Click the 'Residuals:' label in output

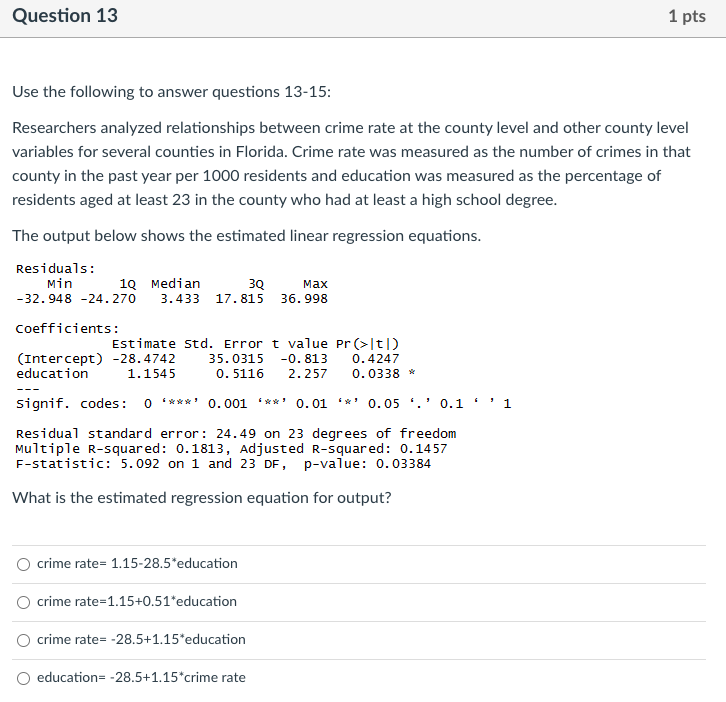(x=56, y=269)
